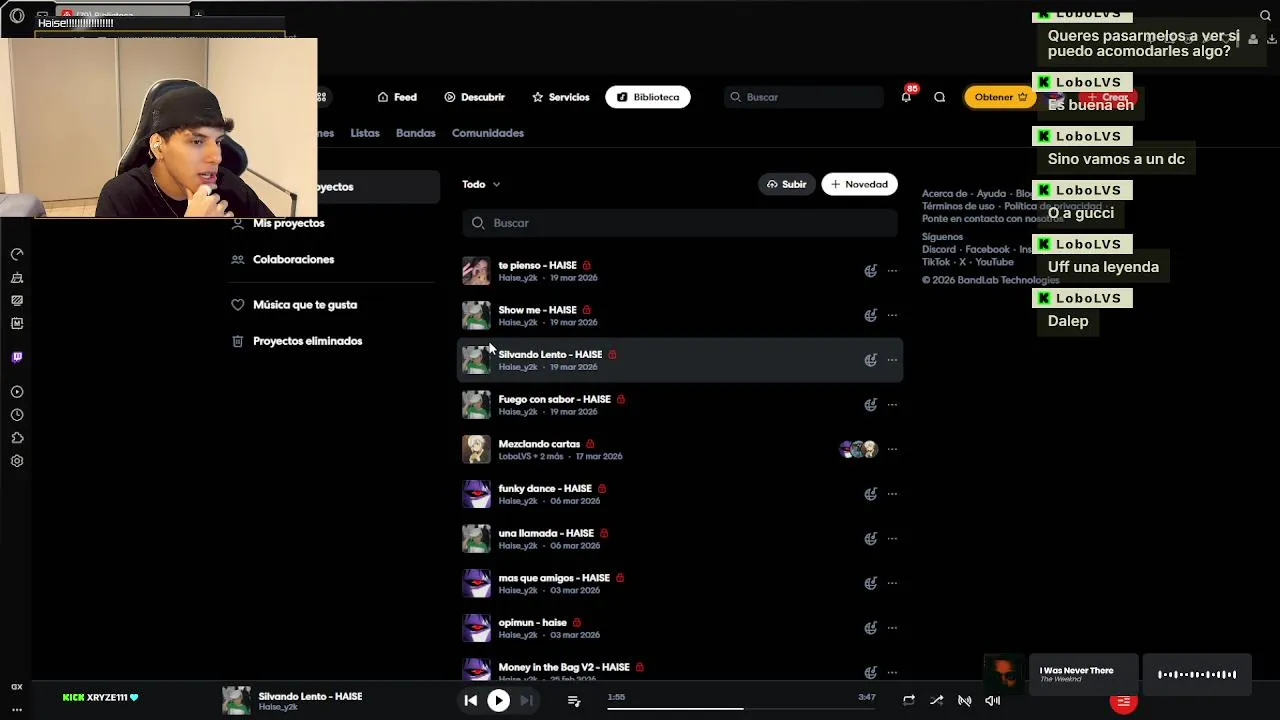
Task: Open the Twitch icon in browser sidebar
Action: click(17, 357)
